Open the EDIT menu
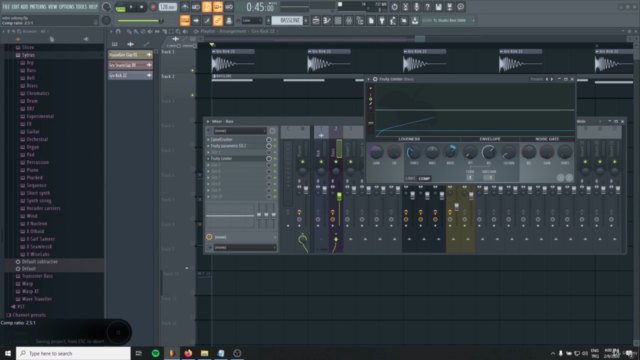This screenshot has height=360, width=640. [x=15, y=7]
